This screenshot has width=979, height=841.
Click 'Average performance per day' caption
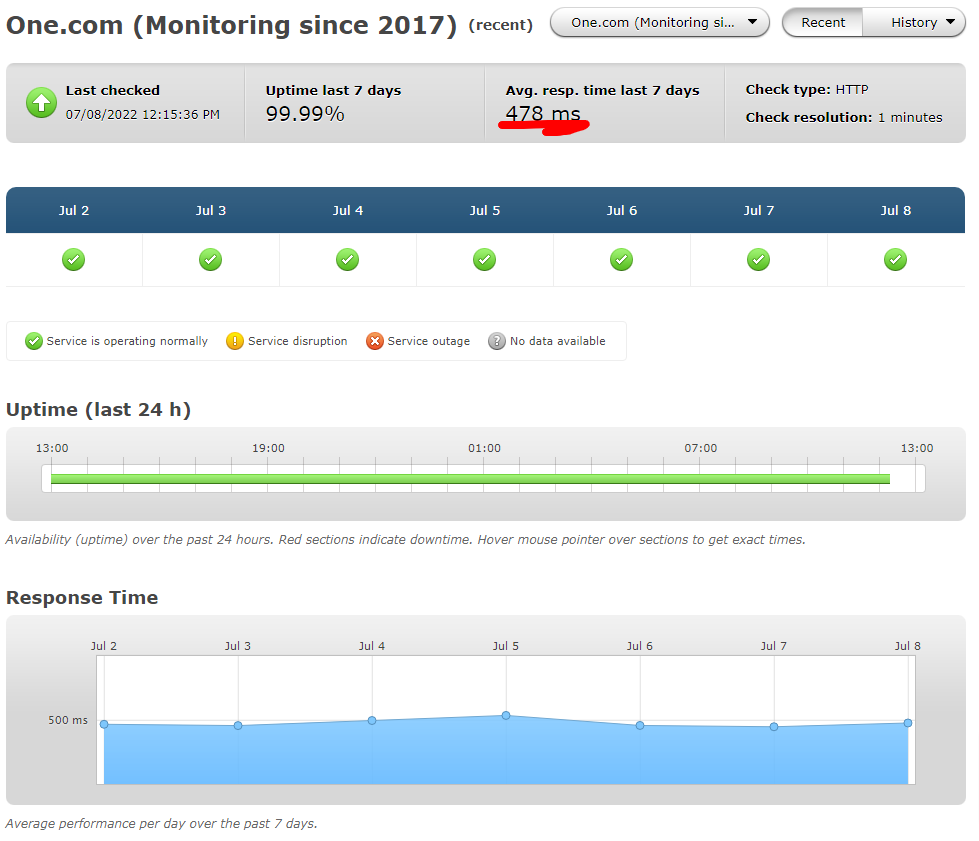(161, 824)
